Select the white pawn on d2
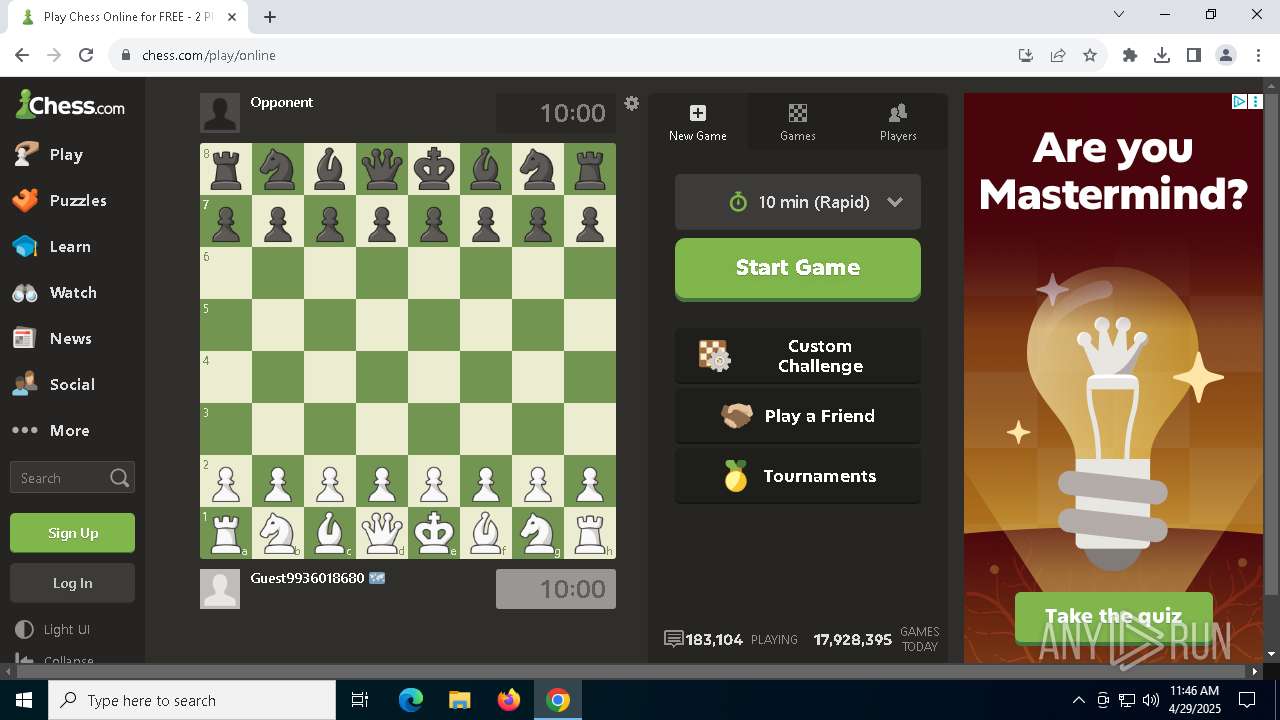Viewport: 1280px width, 720px height. click(382, 481)
